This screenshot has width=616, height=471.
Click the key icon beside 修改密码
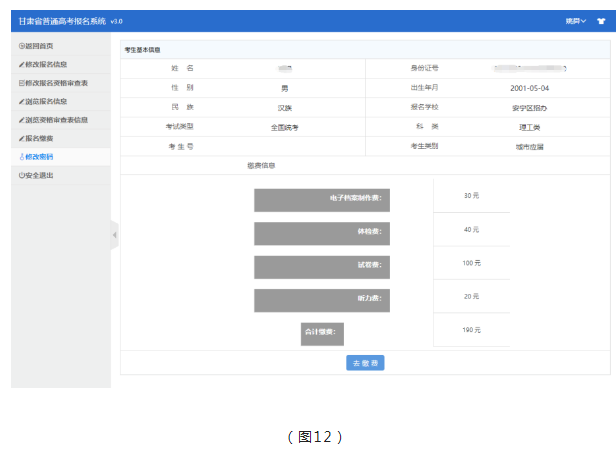(x=21, y=157)
